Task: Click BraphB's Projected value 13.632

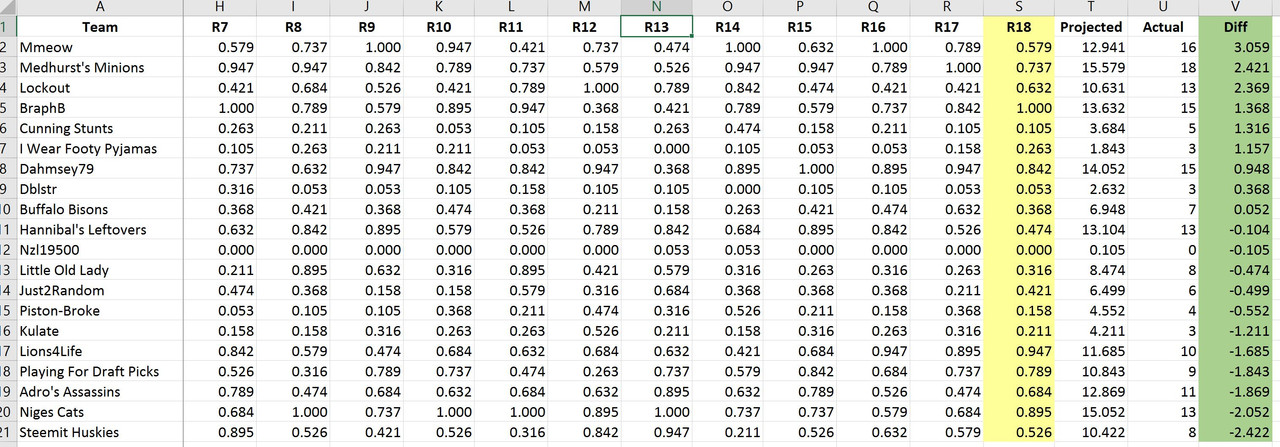Action: 1090,108
